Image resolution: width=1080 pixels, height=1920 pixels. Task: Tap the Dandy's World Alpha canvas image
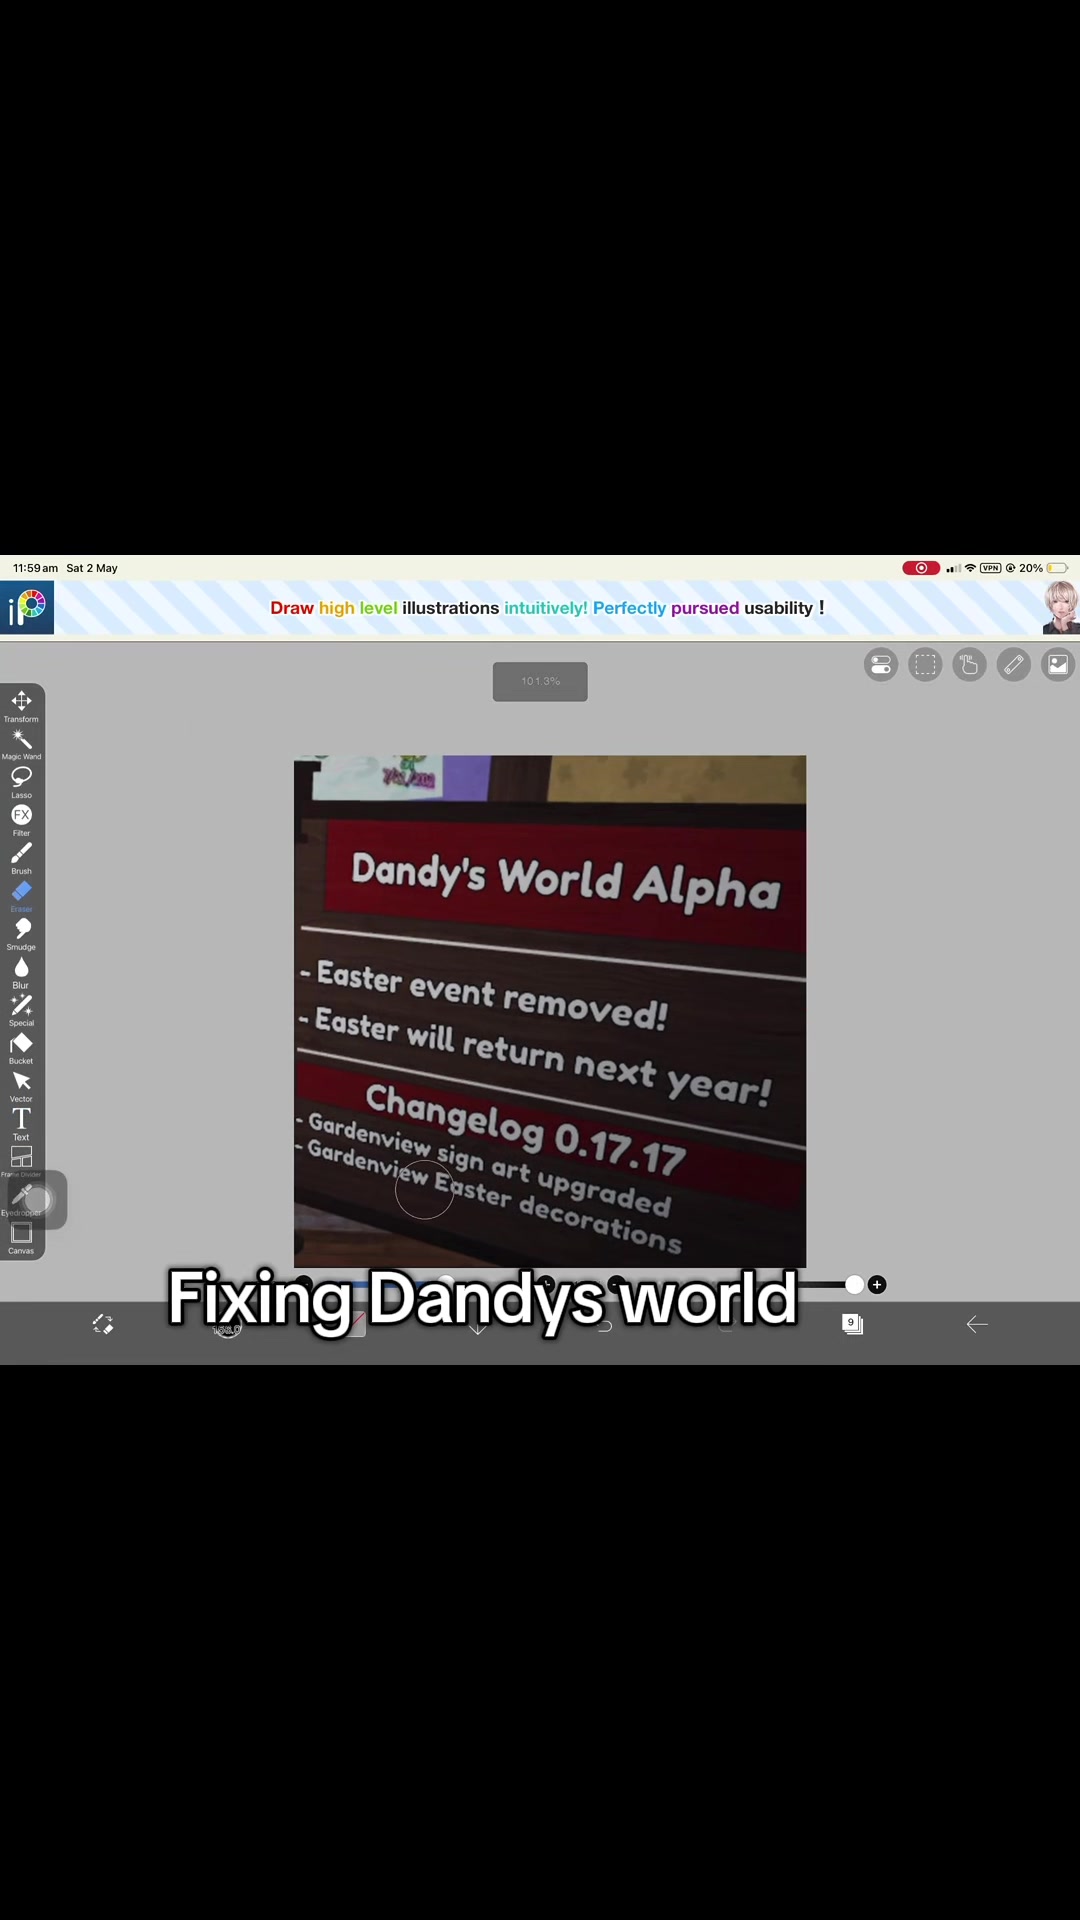(x=550, y=1011)
